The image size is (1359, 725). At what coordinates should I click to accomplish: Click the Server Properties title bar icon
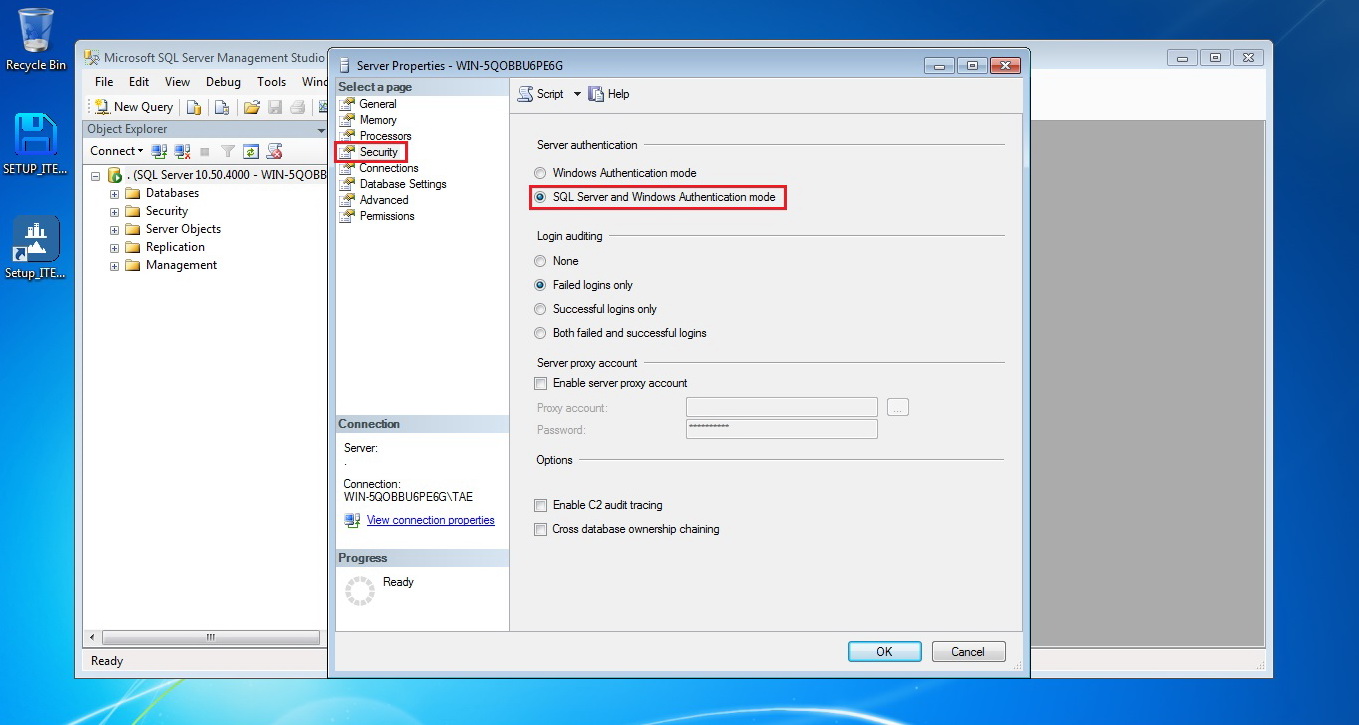click(x=345, y=65)
